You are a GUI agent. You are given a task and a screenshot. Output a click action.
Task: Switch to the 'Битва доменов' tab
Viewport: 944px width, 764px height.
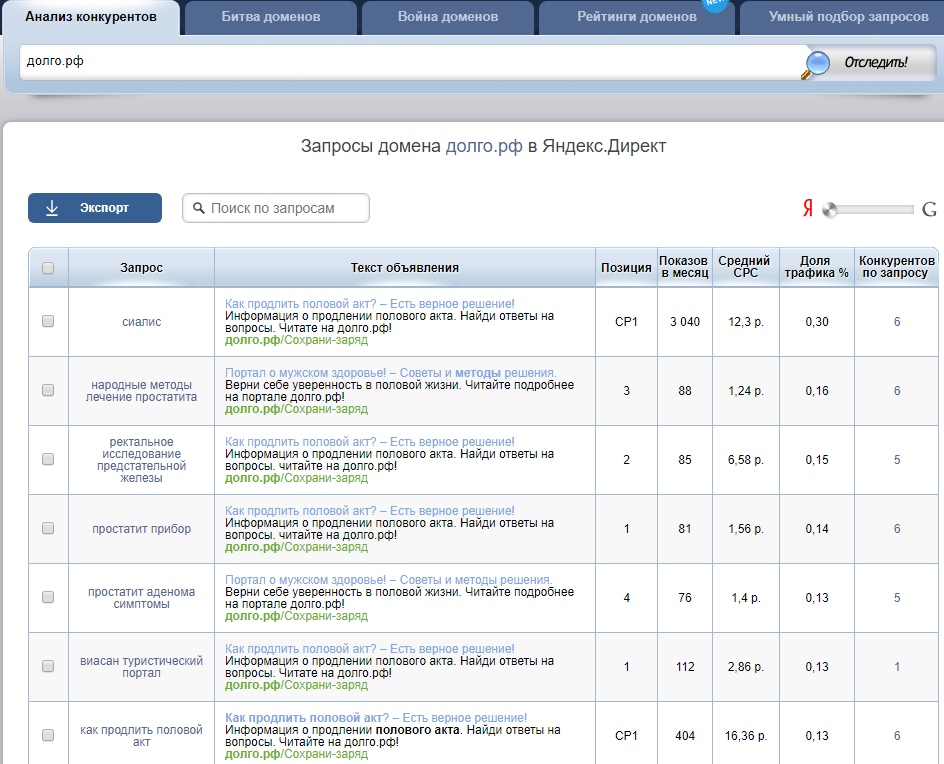coord(271,17)
